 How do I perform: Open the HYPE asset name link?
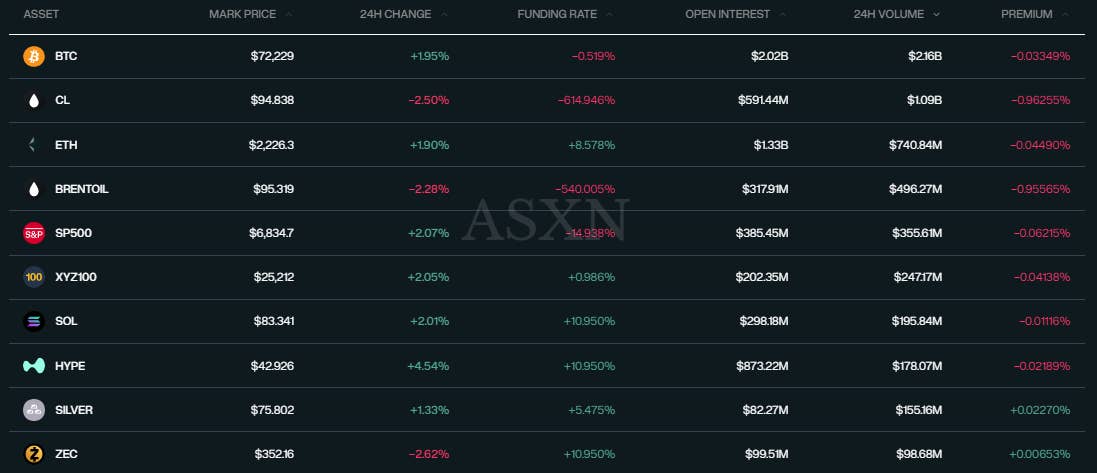pyautogui.click(x=70, y=366)
